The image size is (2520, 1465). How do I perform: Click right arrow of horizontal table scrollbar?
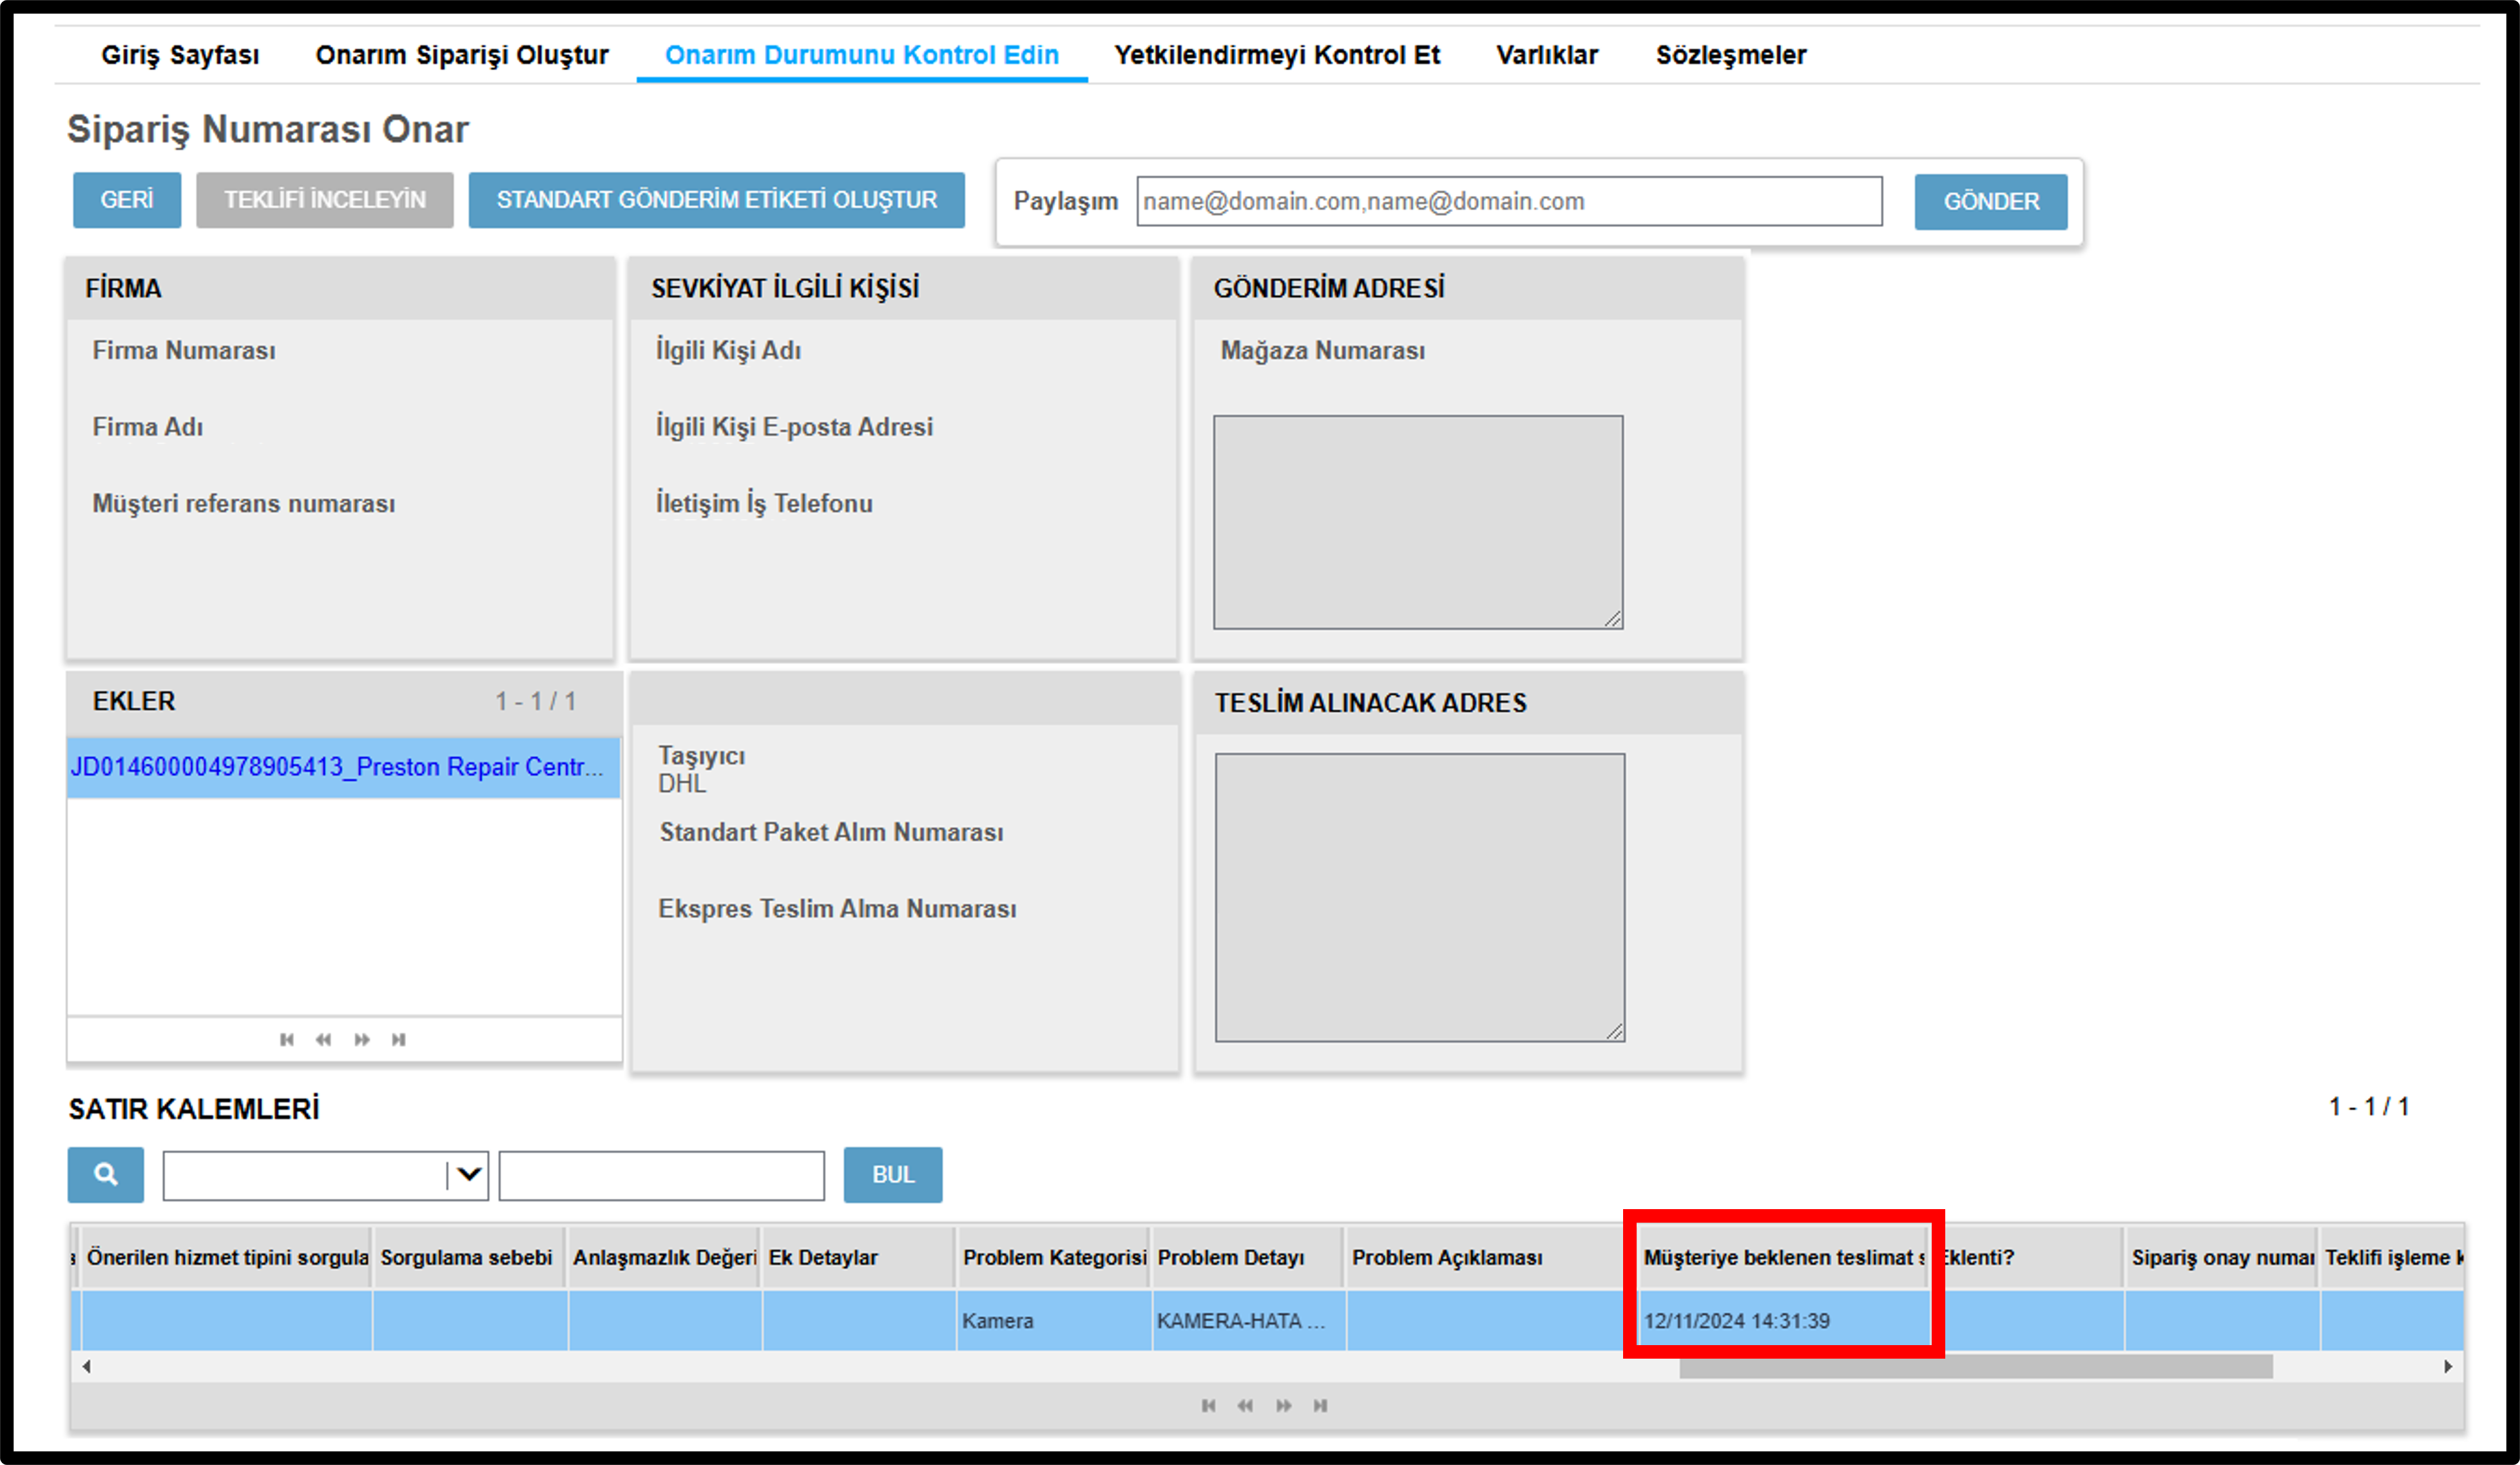(x=2448, y=1366)
